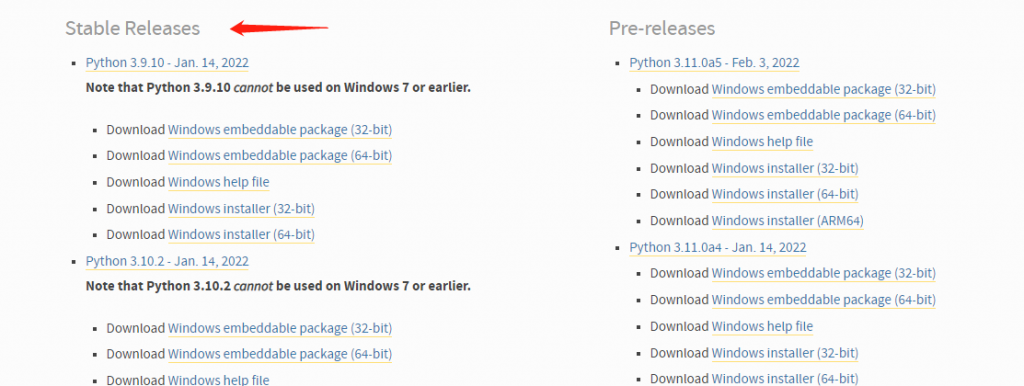The width and height of the screenshot is (1024, 386).
Task: Download Python 3.9.10 Windows help file
Action: tap(219, 182)
